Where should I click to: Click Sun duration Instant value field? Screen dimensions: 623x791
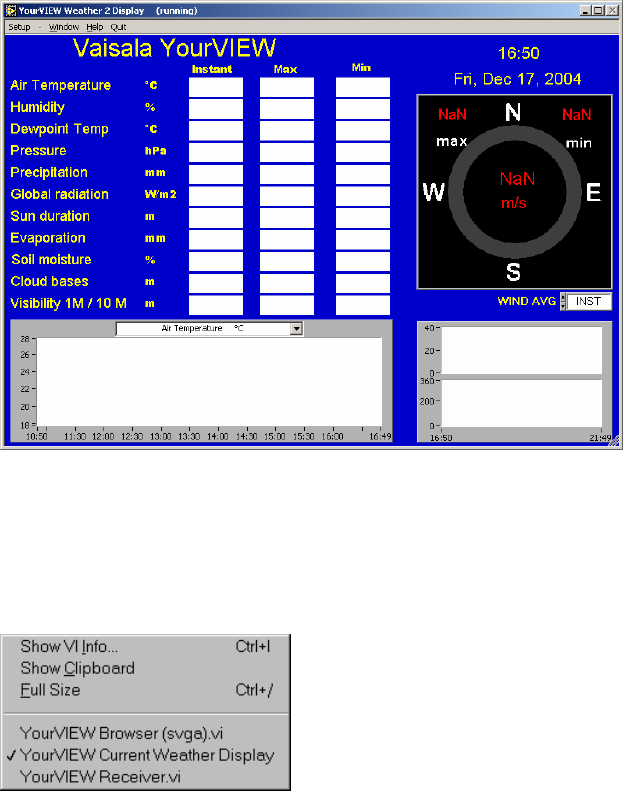(216, 218)
